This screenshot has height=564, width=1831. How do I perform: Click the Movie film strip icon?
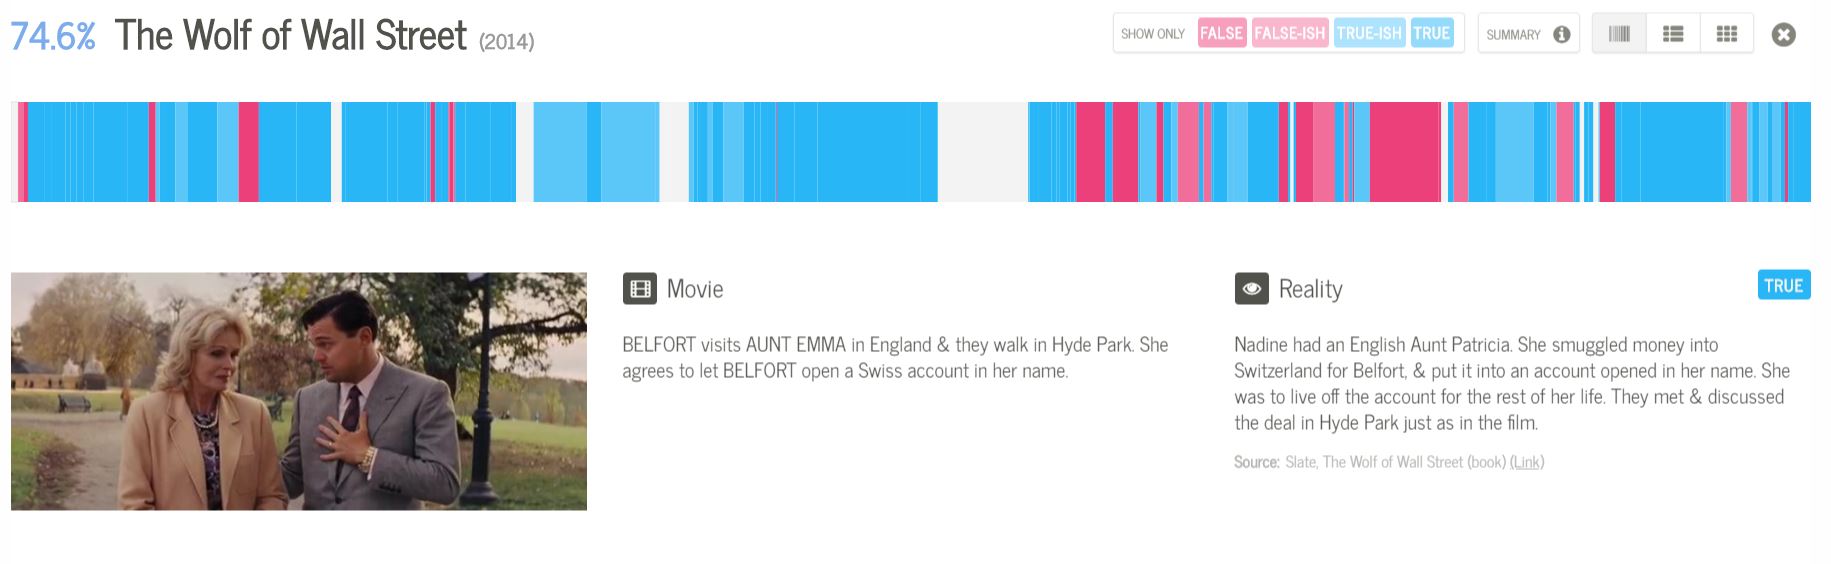tap(640, 289)
